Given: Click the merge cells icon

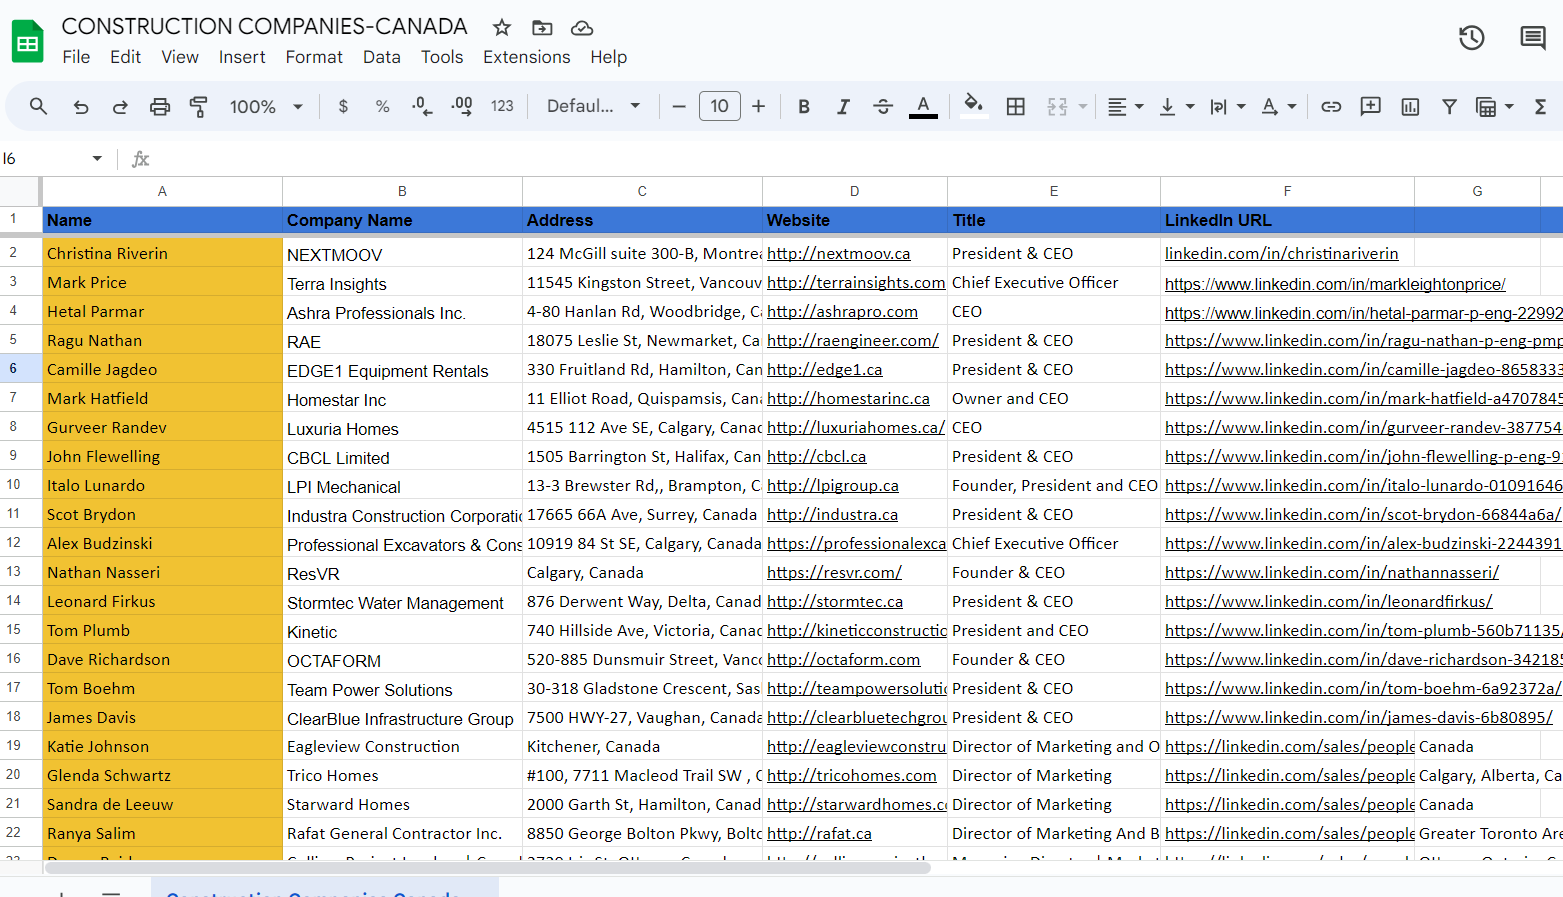Looking at the screenshot, I should click(1057, 106).
